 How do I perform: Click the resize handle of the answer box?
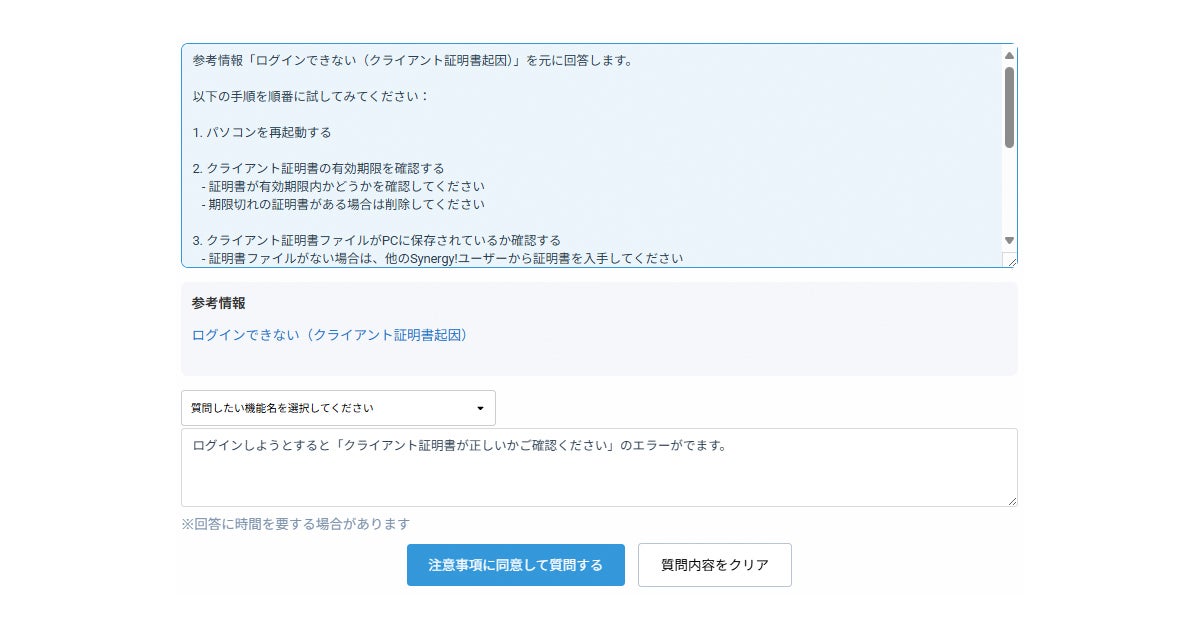tap(1011, 261)
